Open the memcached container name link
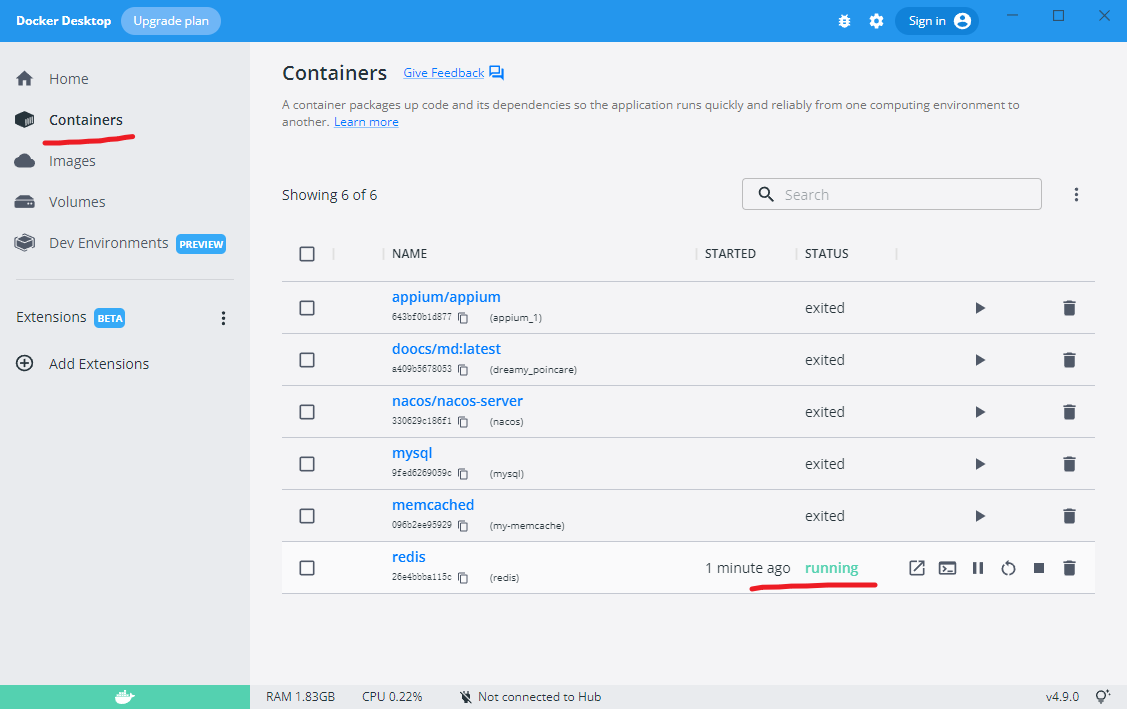Screen dimensions: 1127x709 pos(433,505)
